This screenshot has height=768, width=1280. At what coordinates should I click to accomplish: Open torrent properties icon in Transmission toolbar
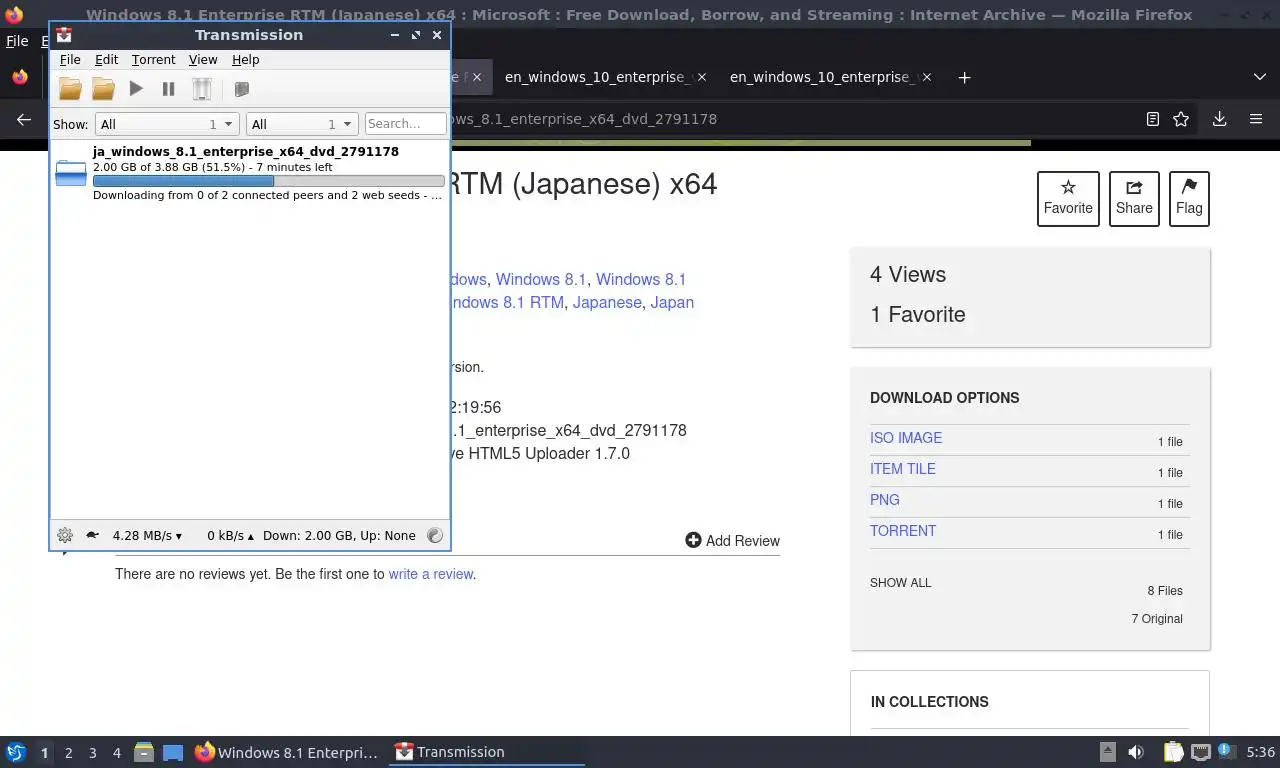point(241,89)
